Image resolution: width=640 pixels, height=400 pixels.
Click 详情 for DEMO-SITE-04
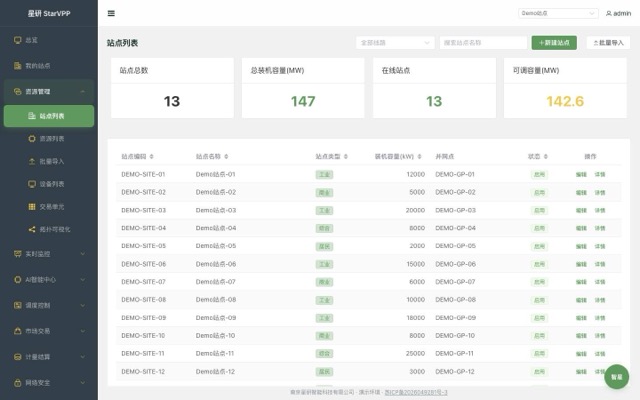coord(600,228)
